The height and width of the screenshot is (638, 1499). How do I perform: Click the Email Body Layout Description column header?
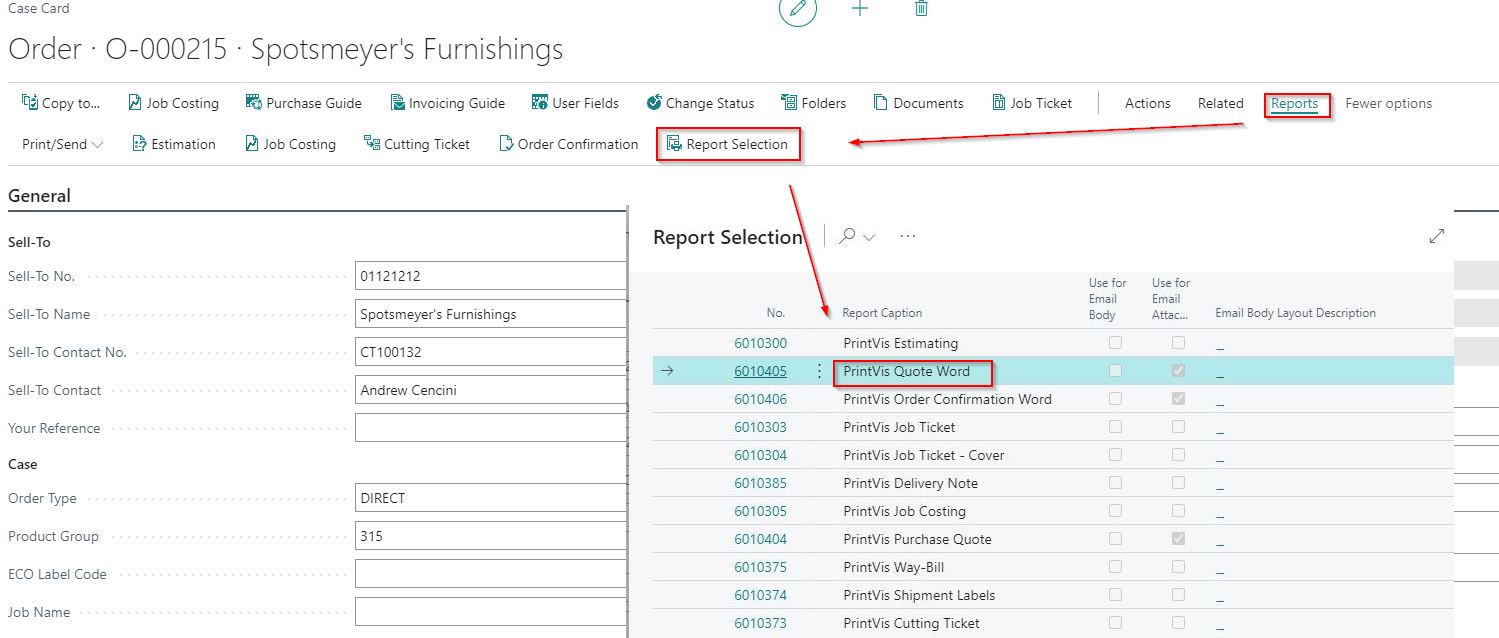(x=1295, y=313)
